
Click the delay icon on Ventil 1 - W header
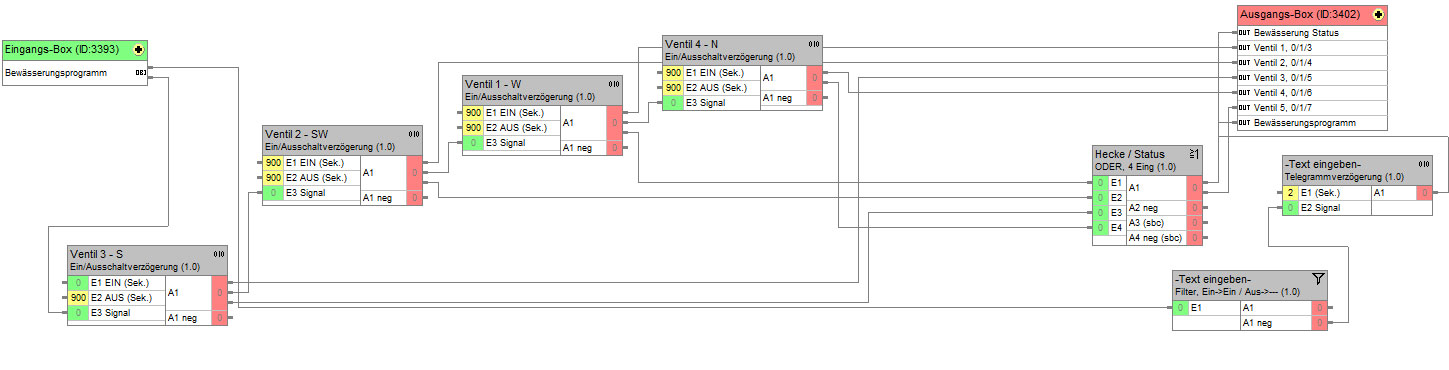(x=614, y=84)
